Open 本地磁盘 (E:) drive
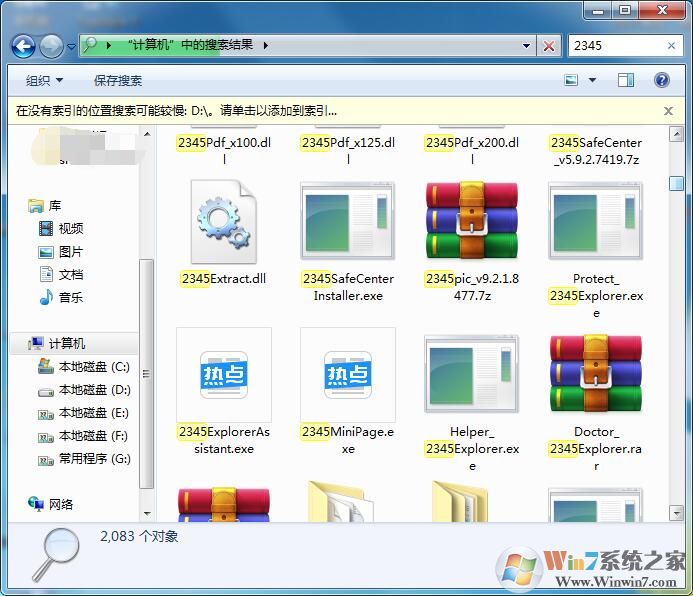The image size is (693, 596). [x=83, y=413]
